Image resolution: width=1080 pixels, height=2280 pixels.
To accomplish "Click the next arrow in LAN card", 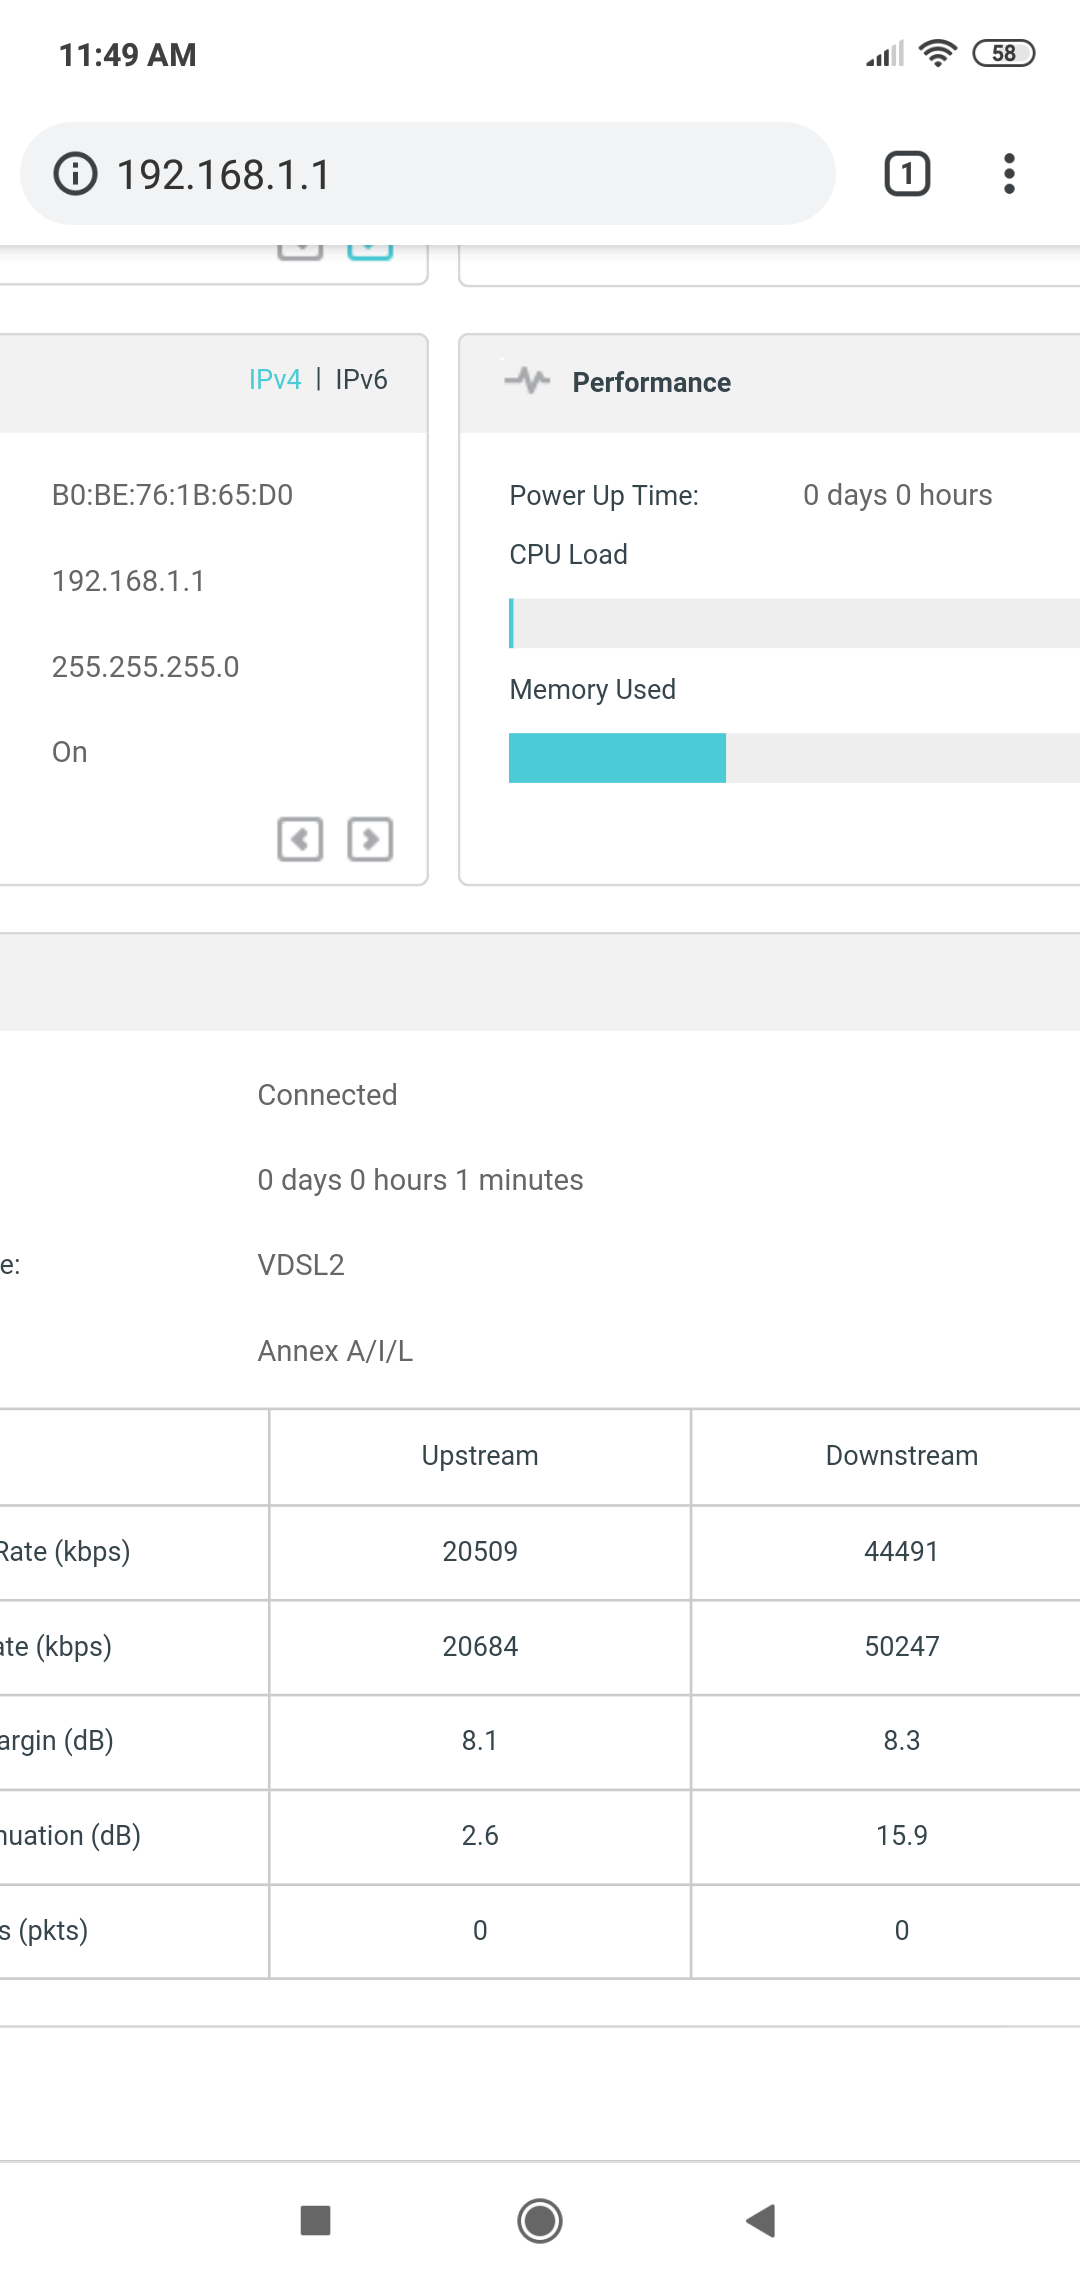I will point(370,839).
